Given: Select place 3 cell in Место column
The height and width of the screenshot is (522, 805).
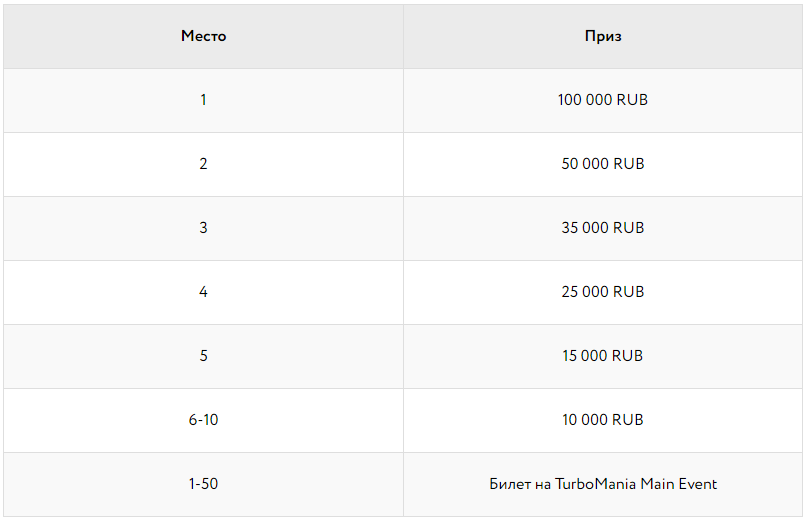Looking at the screenshot, I should tap(203, 228).
